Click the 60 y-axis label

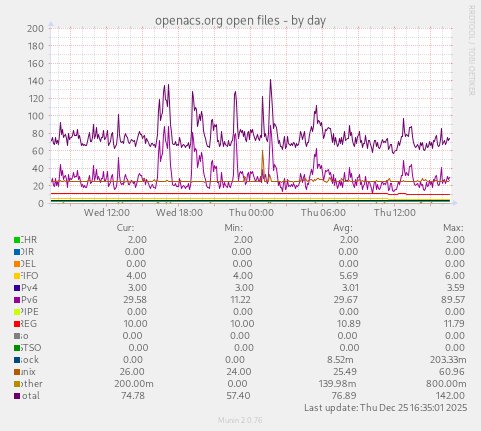coord(38,151)
